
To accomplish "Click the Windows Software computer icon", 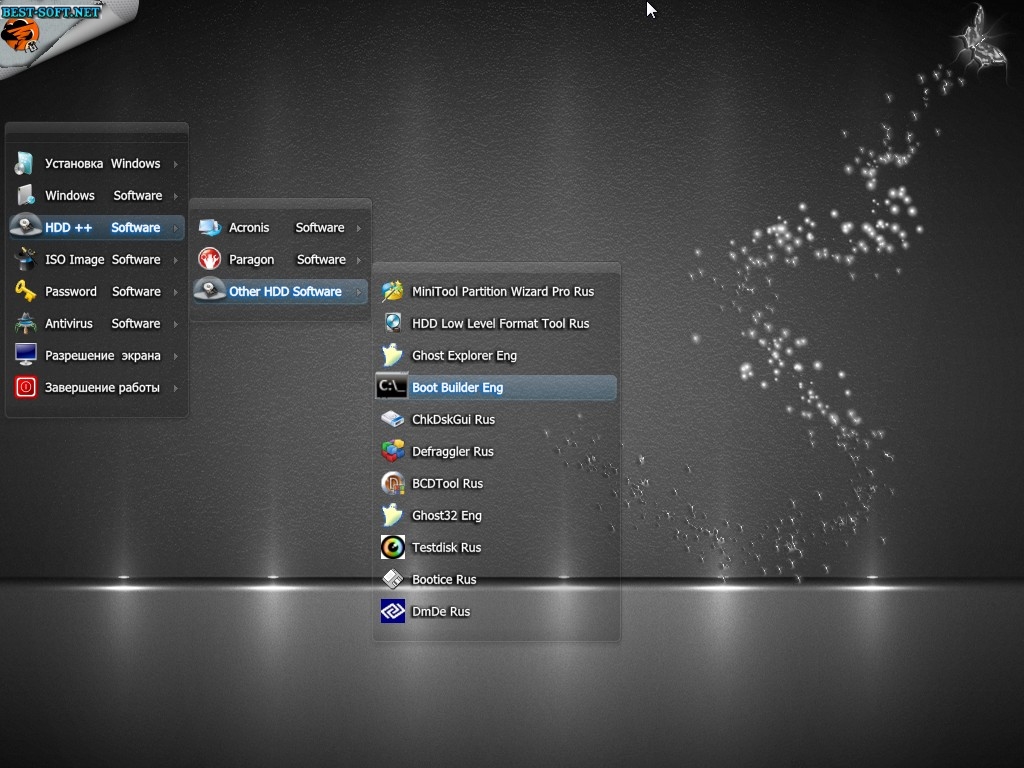I will tap(25, 195).
